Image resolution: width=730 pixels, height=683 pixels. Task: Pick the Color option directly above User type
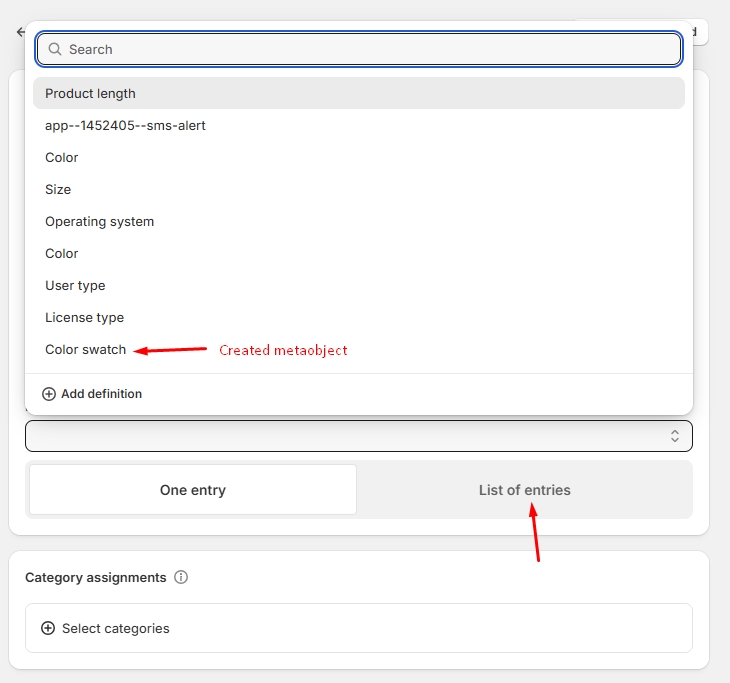[62, 253]
